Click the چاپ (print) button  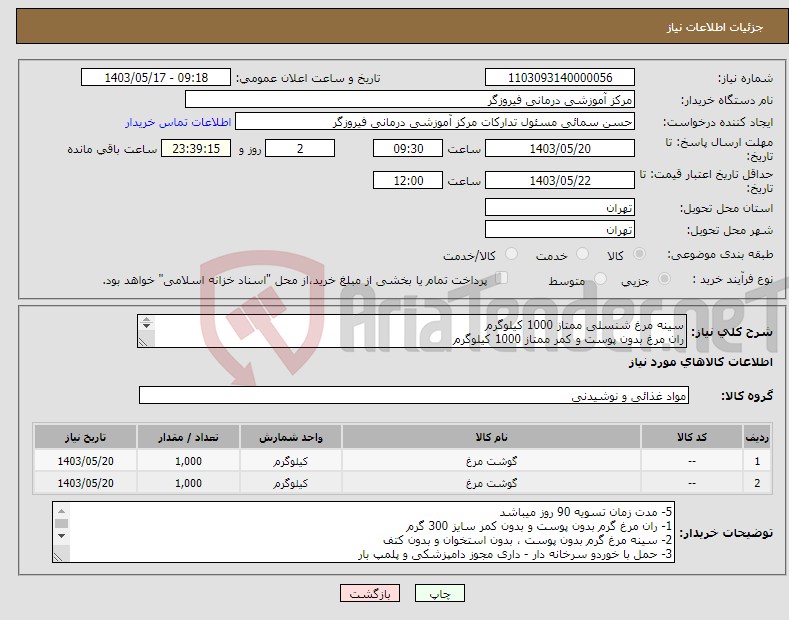(439, 593)
